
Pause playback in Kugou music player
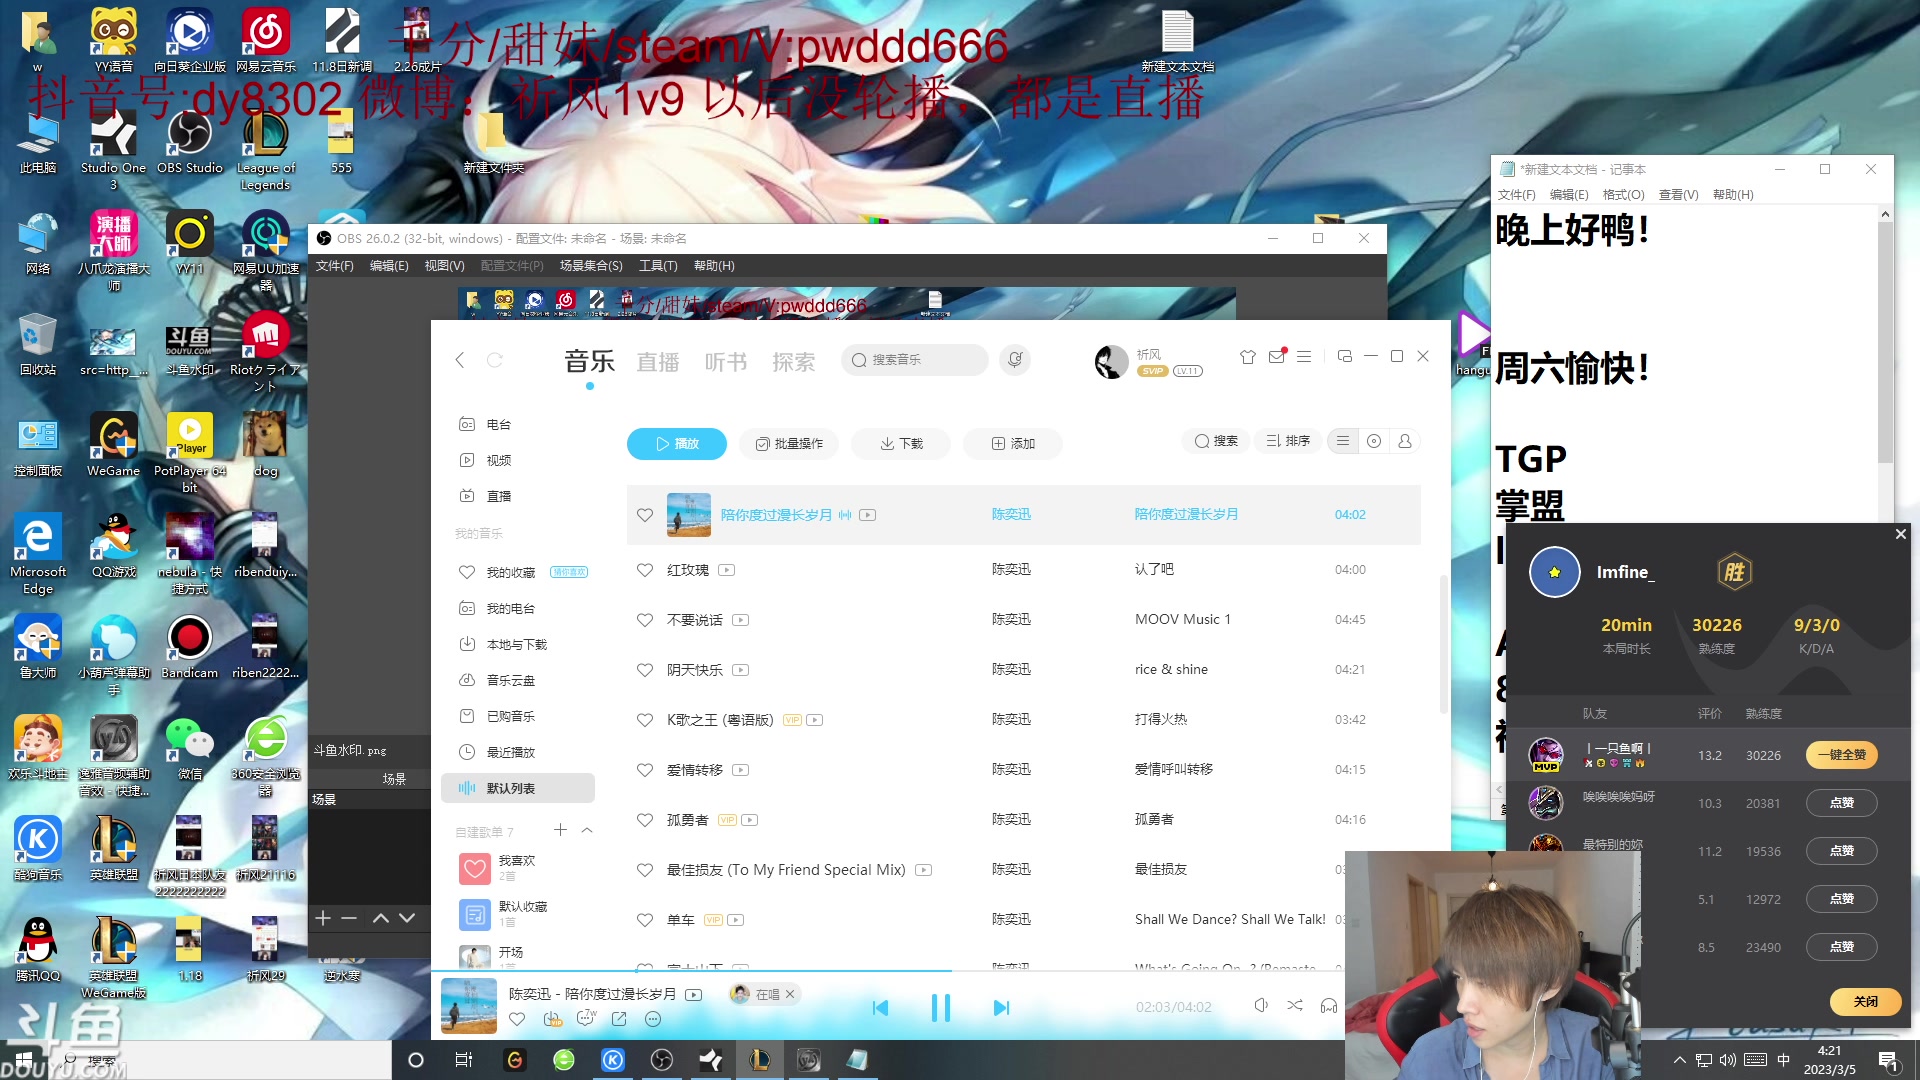click(940, 1007)
